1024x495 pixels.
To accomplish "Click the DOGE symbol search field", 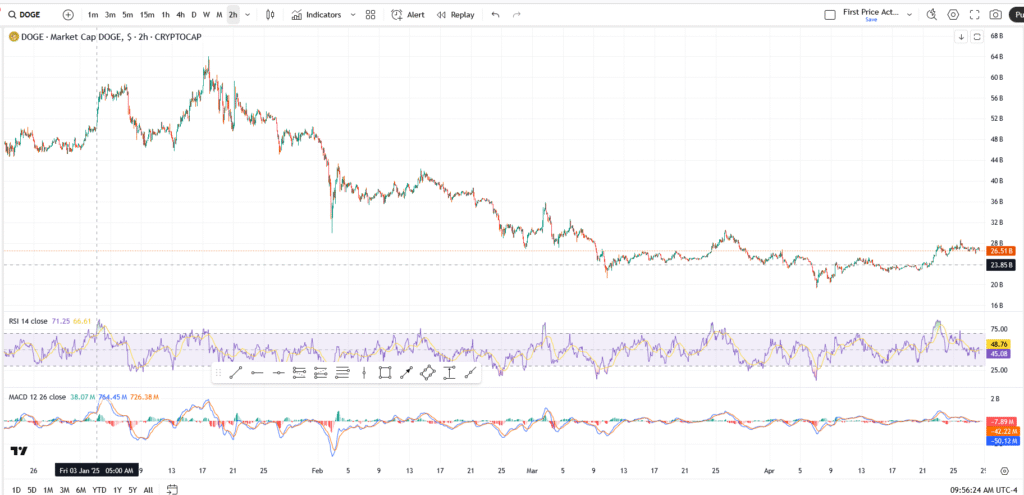I will (28, 15).
